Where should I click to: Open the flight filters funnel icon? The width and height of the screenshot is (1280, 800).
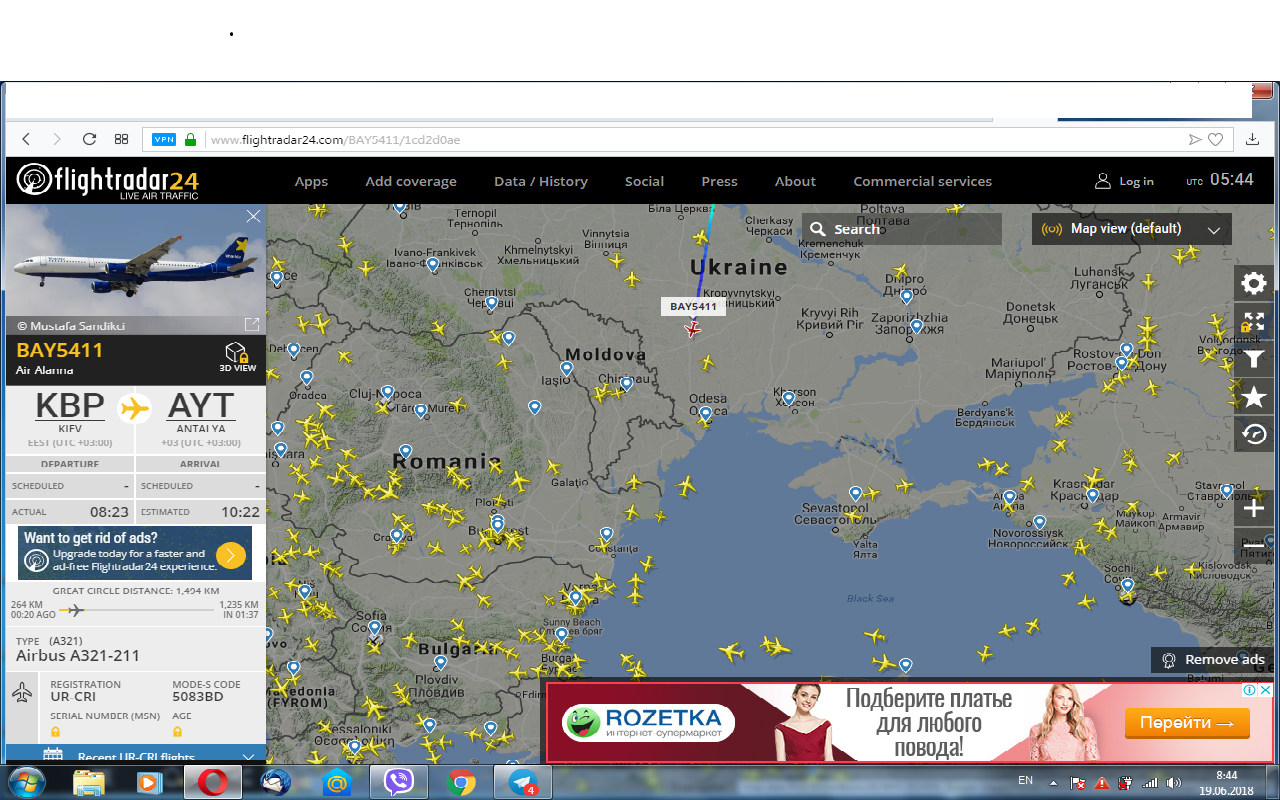click(1253, 359)
